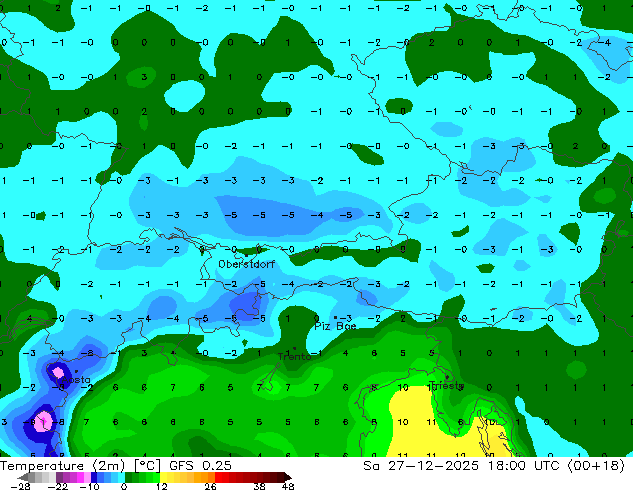Click the GFS 0.25 model label
This screenshot has width=634, height=490.
[x=201, y=466]
